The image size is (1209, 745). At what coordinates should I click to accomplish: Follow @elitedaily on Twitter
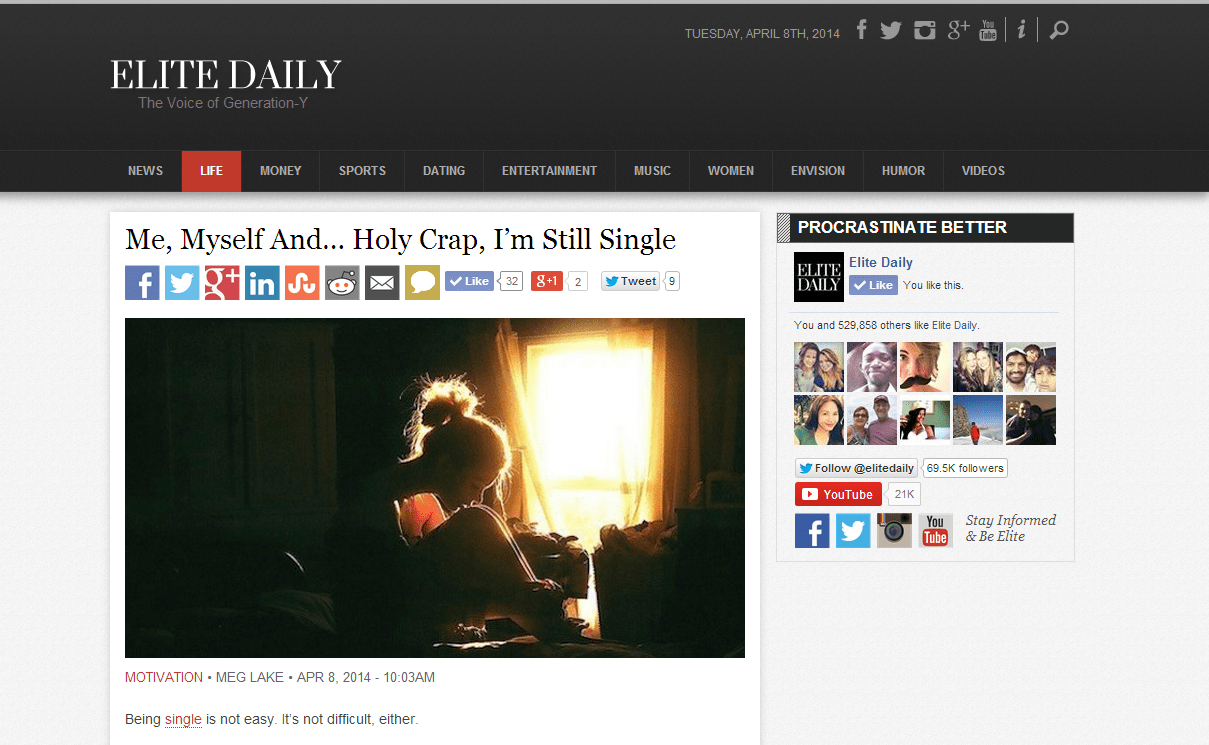pyautogui.click(x=857, y=468)
